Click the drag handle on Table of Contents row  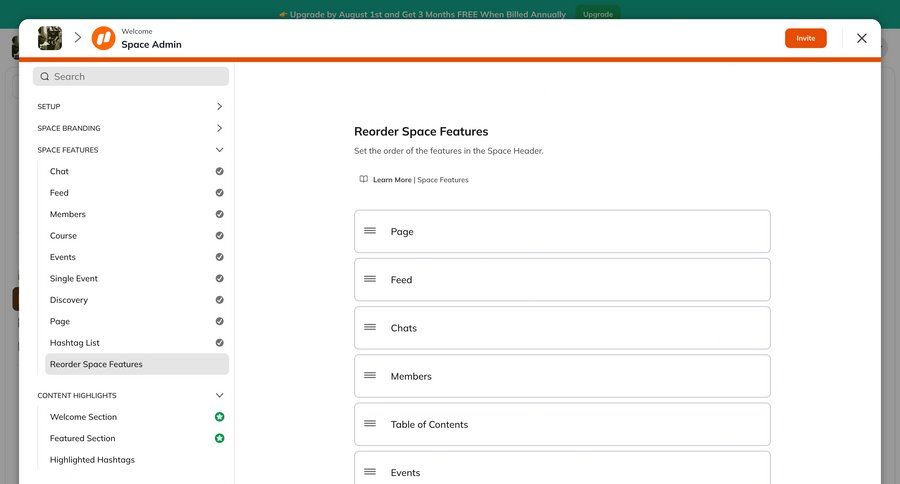tap(370, 424)
